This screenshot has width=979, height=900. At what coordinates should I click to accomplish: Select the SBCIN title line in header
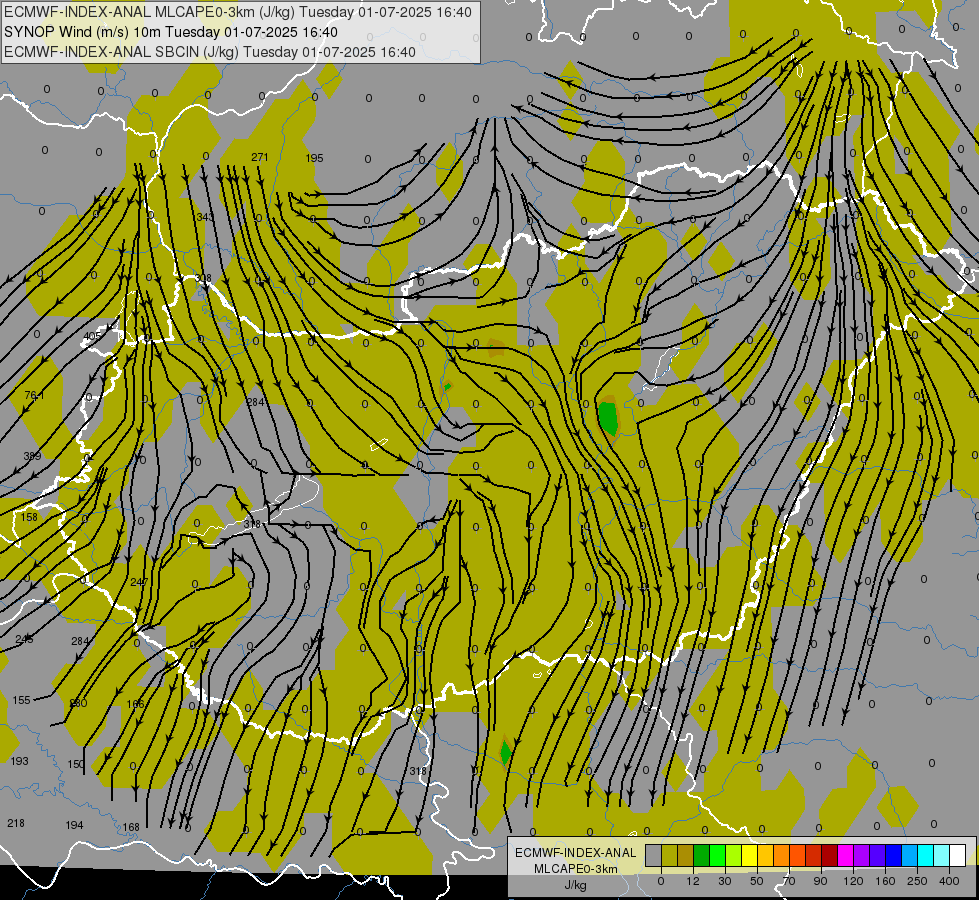click(210, 52)
